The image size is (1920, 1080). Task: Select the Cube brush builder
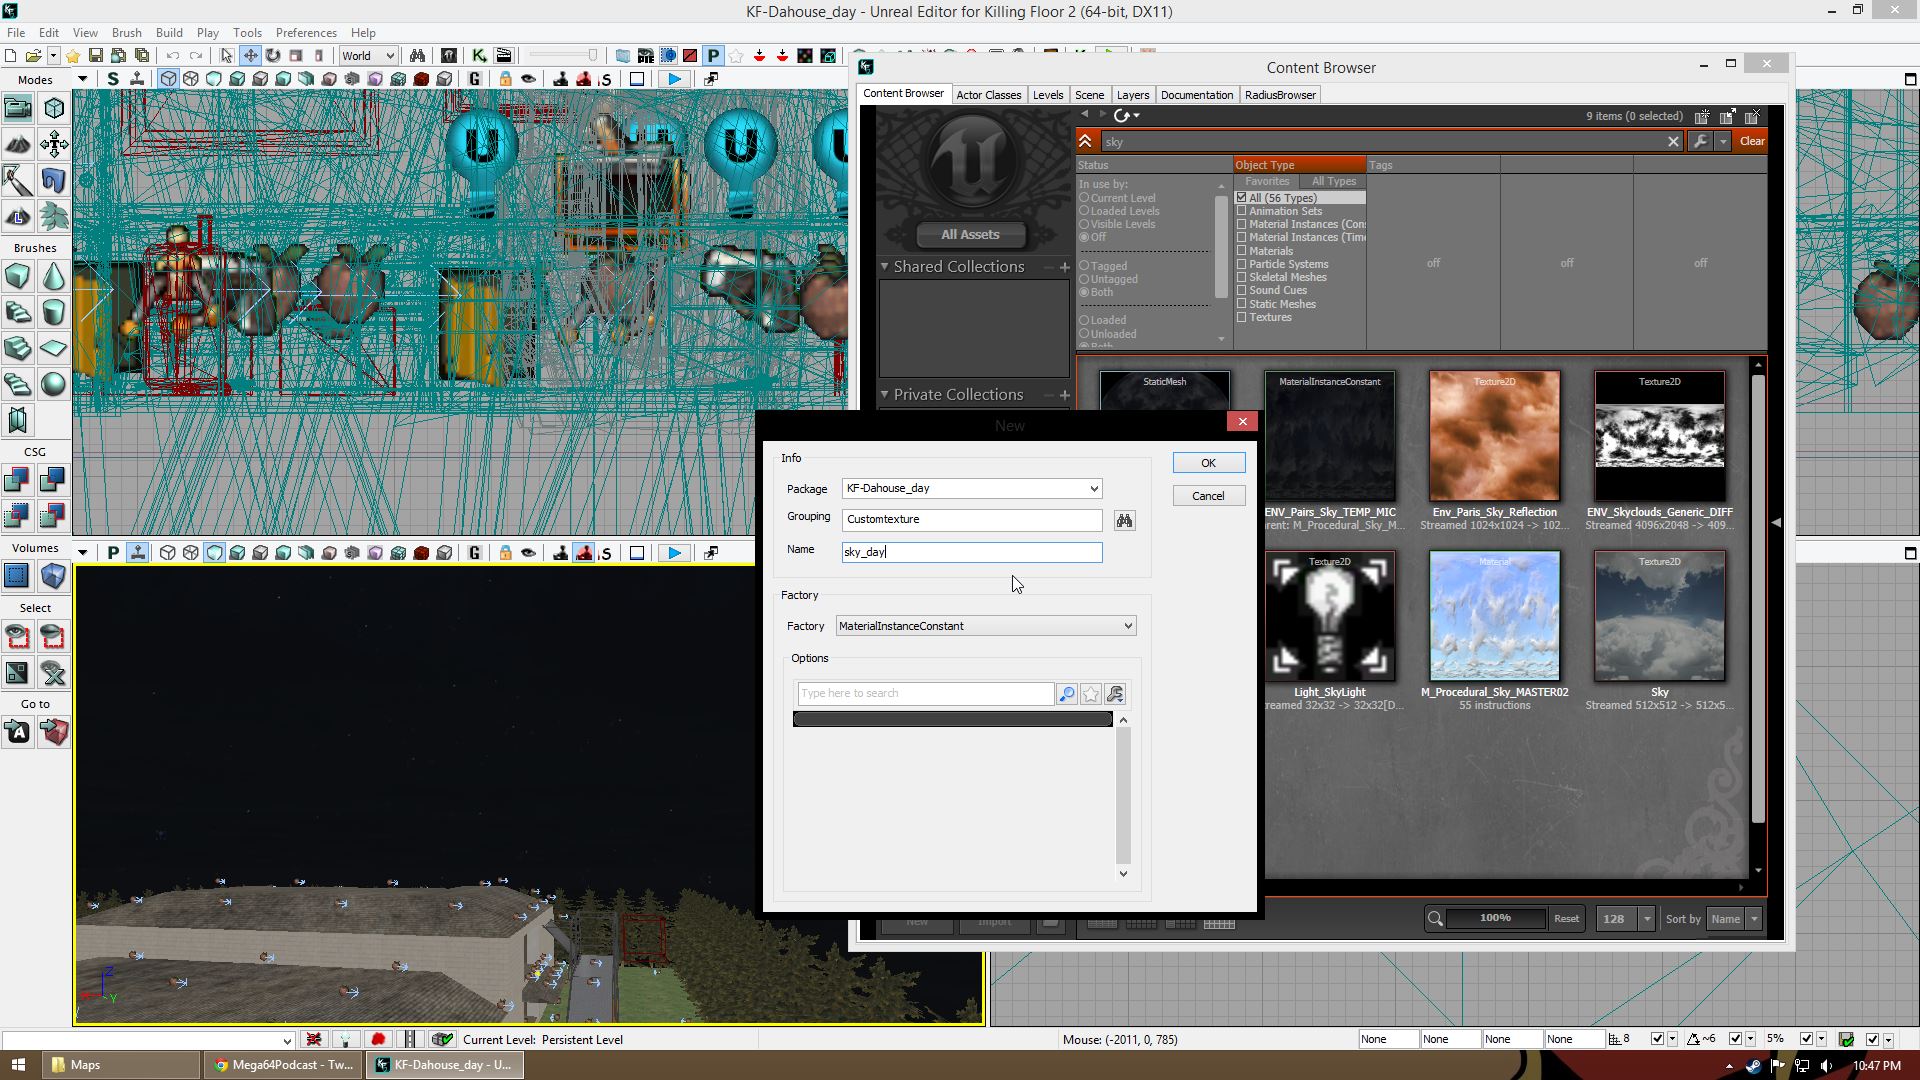(x=17, y=276)
